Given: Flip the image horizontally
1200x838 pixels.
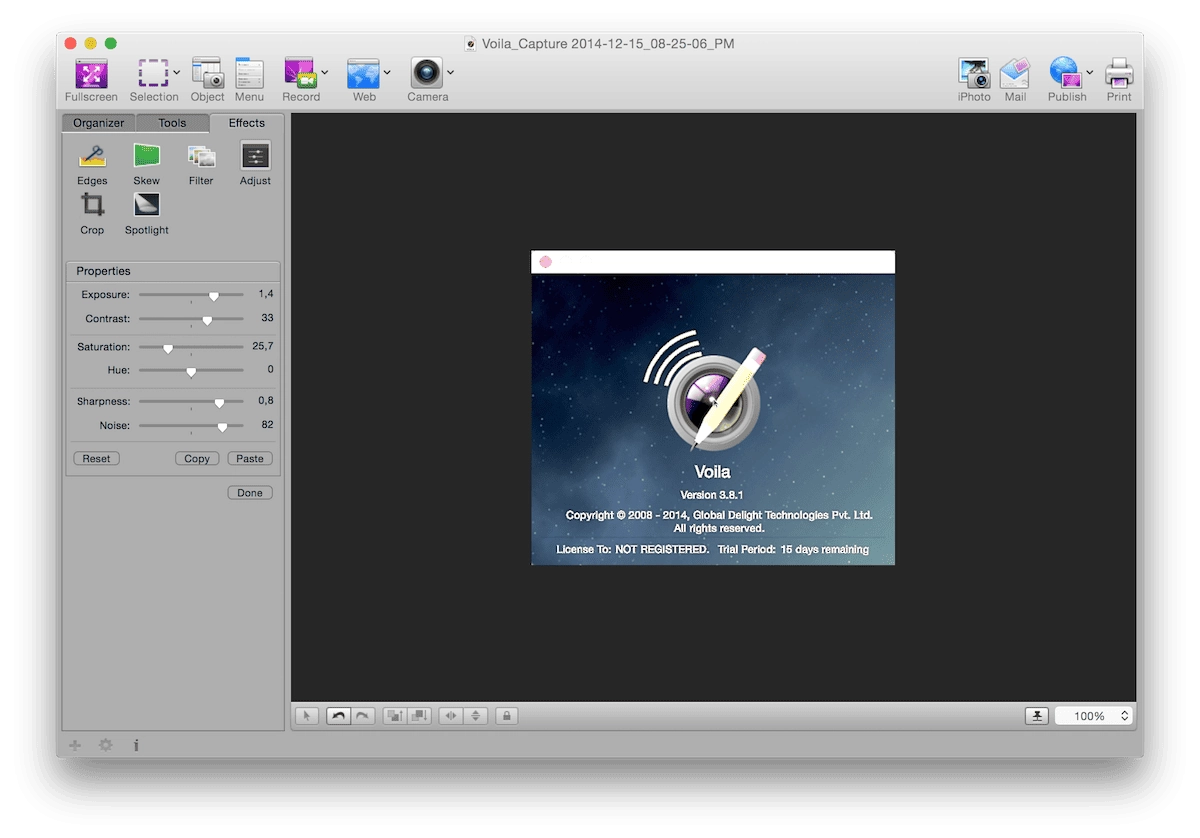Looking at the screenshot, I should tap(451, 715).
